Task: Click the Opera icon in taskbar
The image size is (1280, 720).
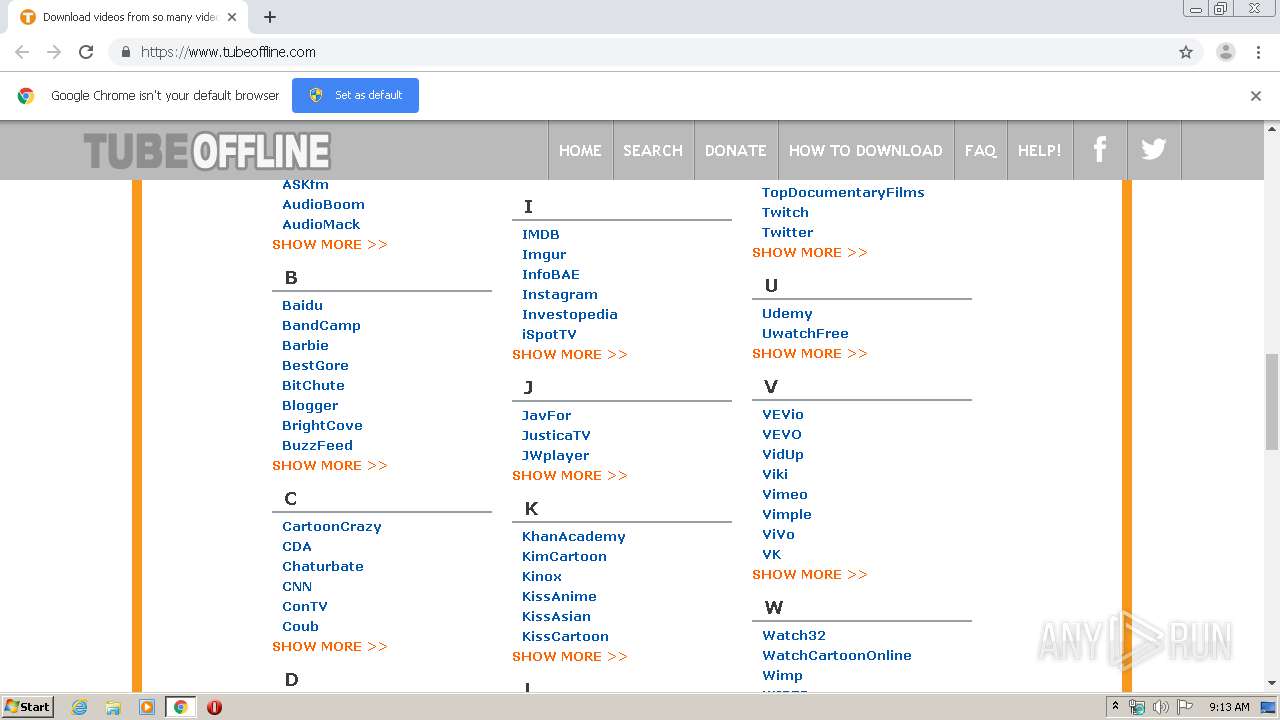Action: coord(214,707)
